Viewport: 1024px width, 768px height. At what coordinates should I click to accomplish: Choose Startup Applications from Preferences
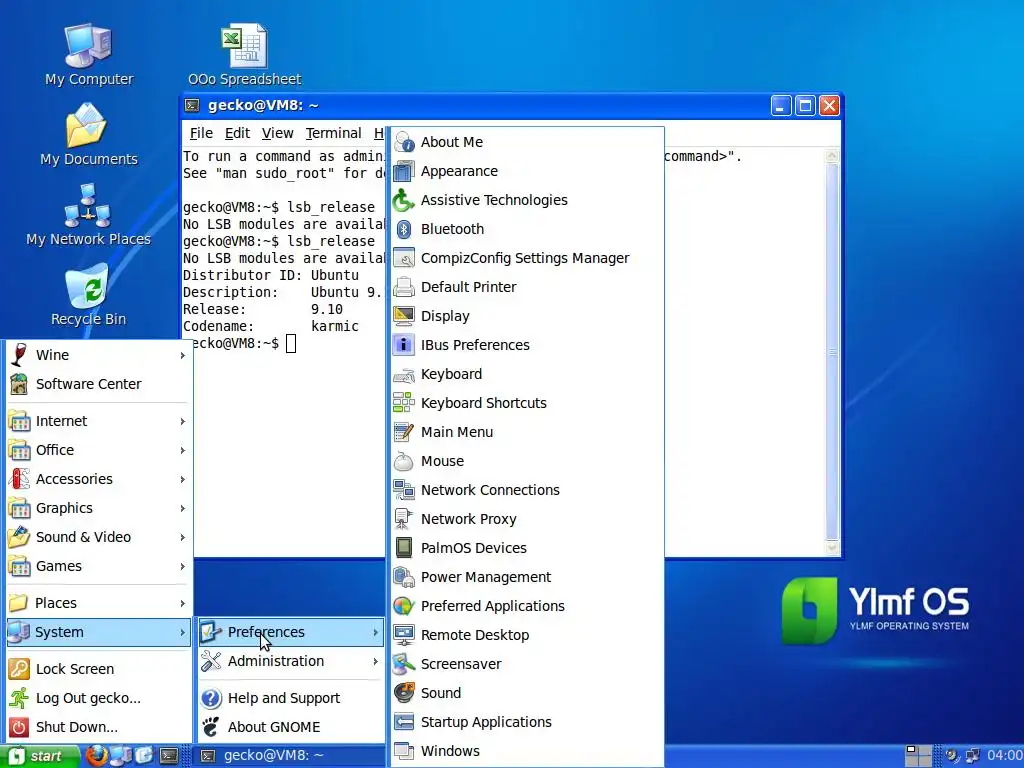coord(528,722)
